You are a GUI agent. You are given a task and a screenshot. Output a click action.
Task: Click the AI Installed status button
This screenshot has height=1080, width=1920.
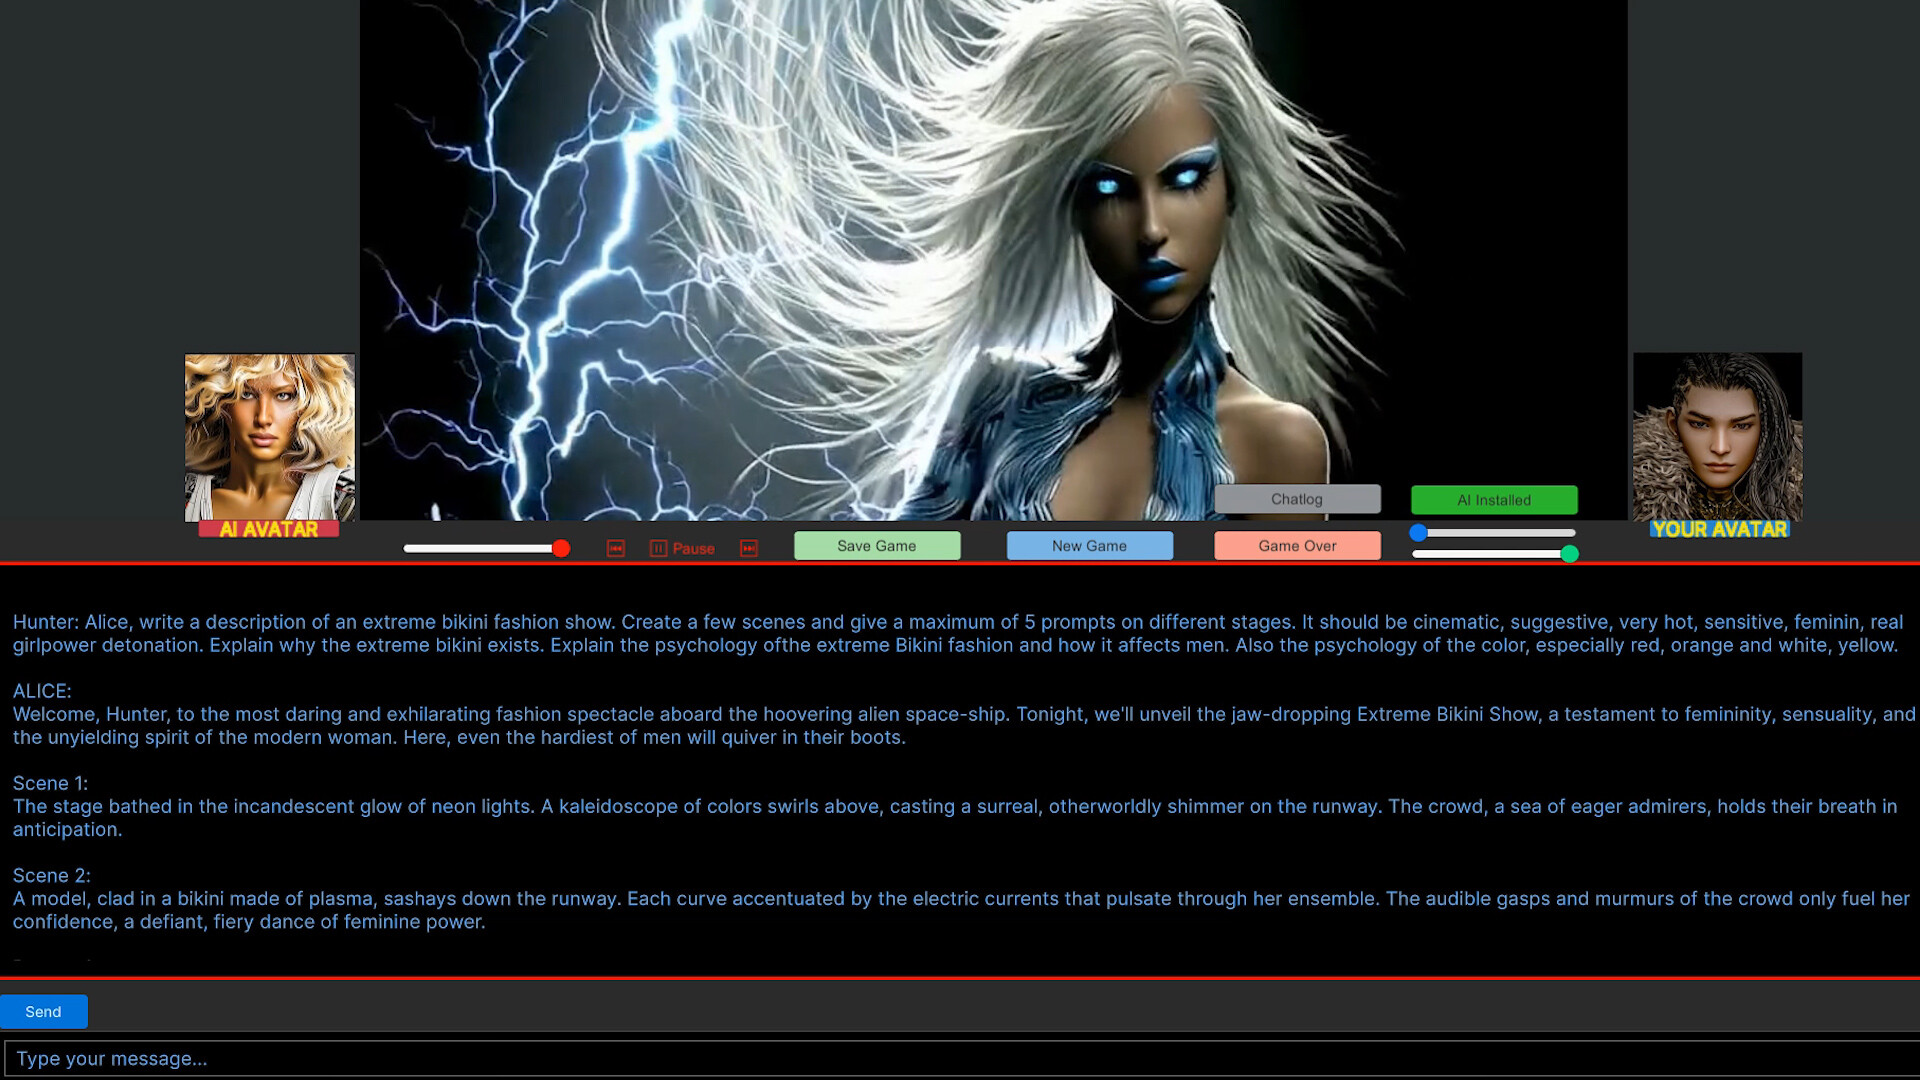(x=1494, y=500)
